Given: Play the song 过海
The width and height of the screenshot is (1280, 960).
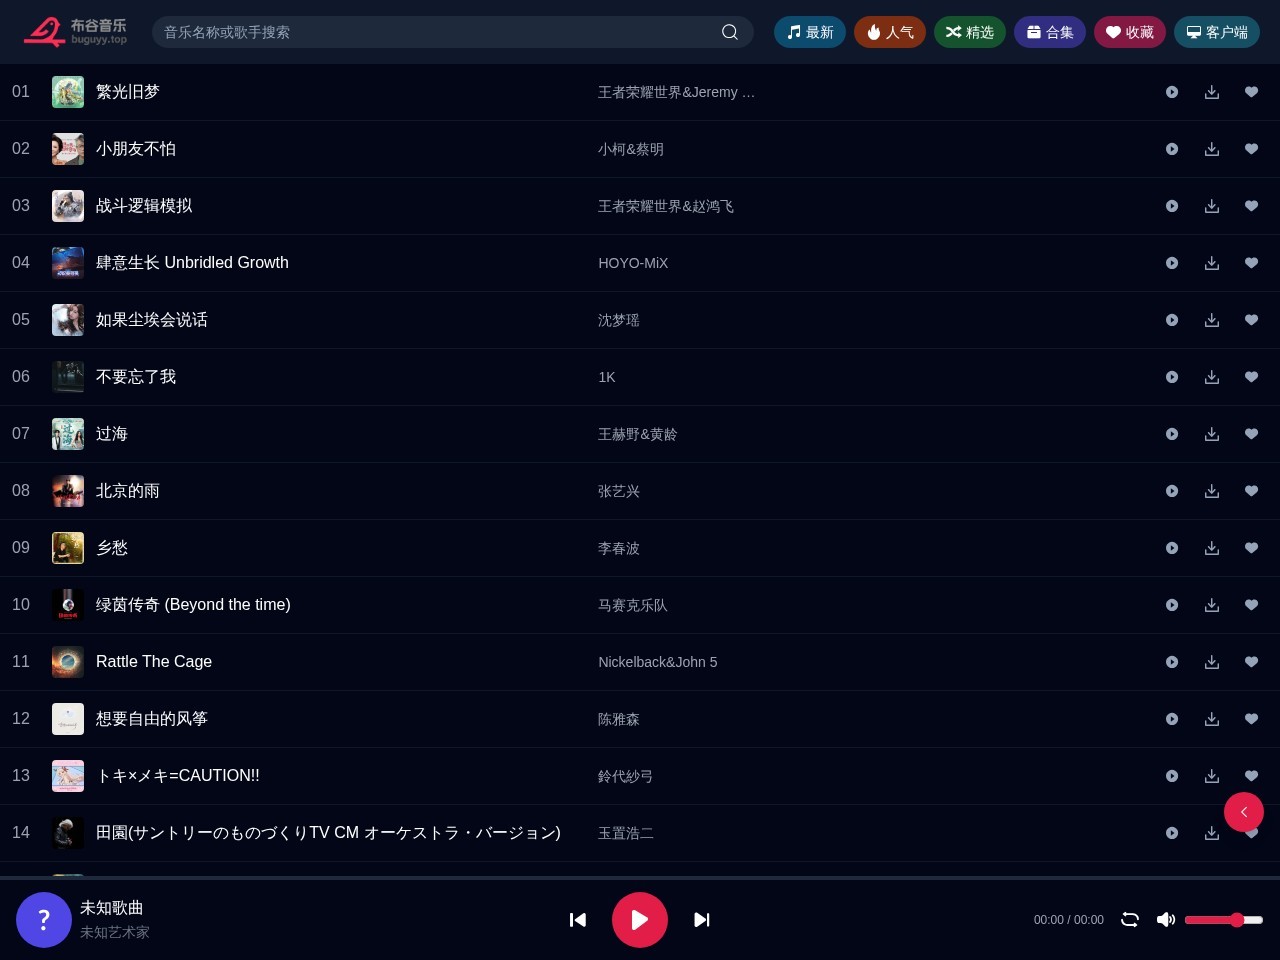Looking at the screenshot, I should point(1172,434).
